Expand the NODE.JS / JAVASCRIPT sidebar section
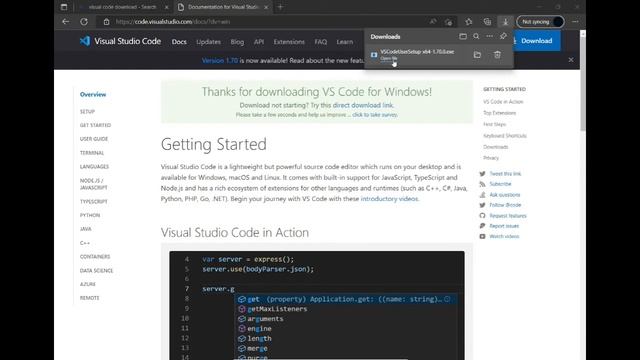The height and width of the screenshot is (360, 640). pos(93,184)
